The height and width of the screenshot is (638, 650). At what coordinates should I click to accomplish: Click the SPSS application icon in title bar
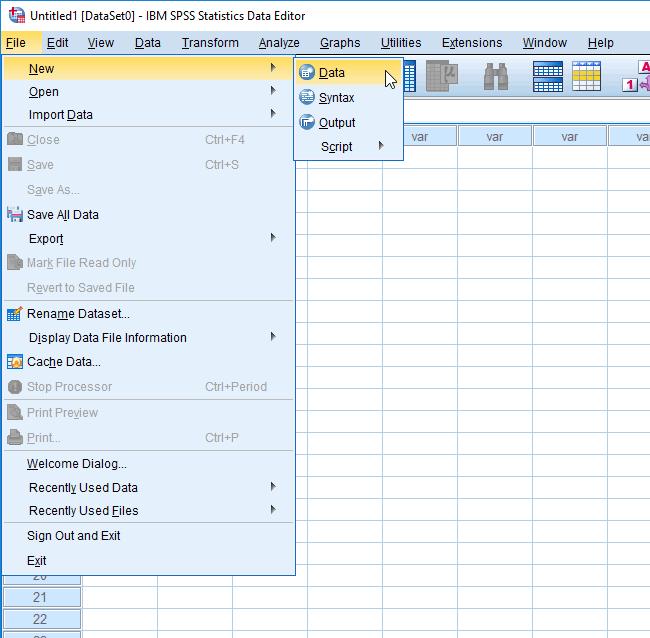[x=17, y=15]
